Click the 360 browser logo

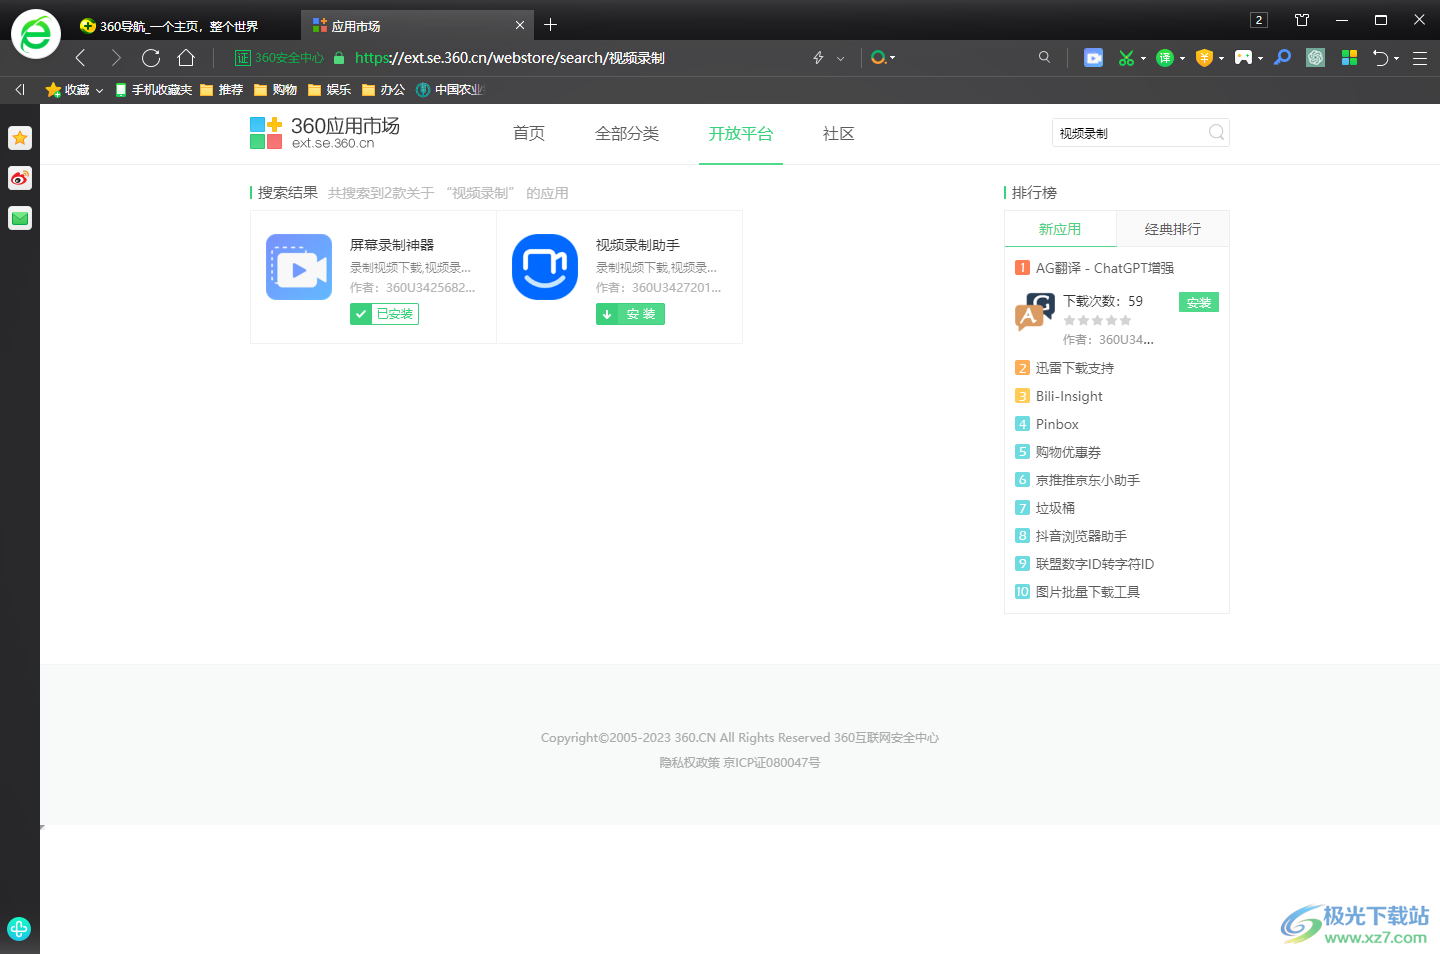(36, 34)
